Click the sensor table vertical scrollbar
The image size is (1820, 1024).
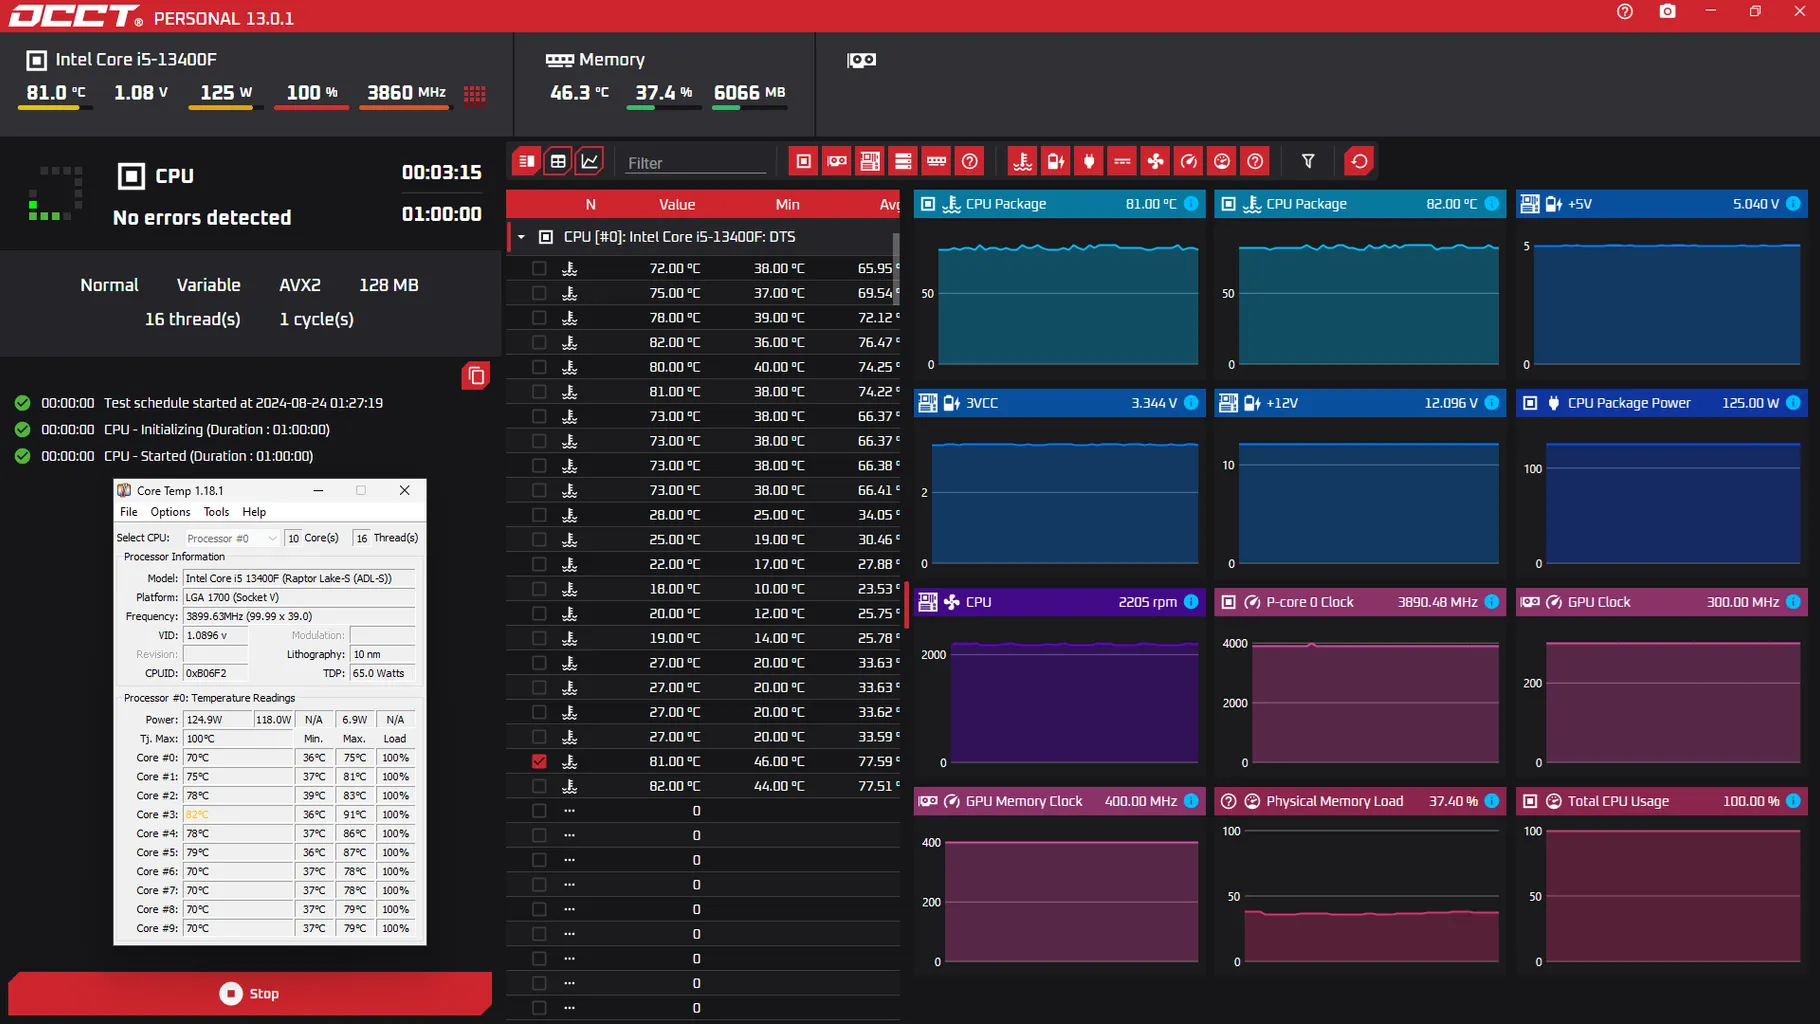[895, 268]
